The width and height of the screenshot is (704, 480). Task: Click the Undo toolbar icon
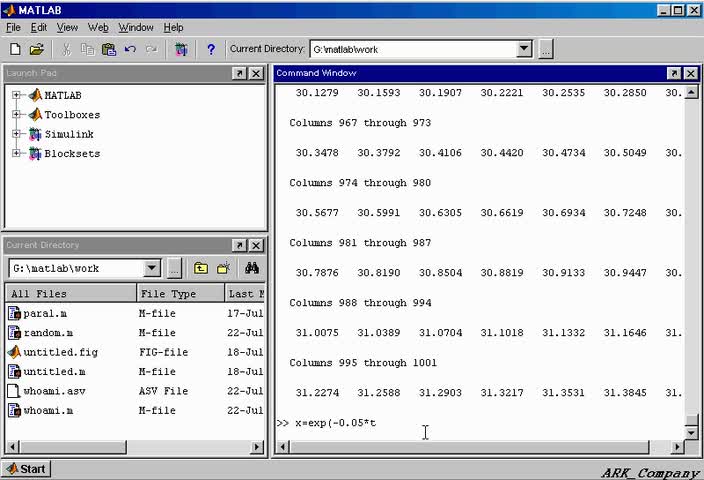130,49
